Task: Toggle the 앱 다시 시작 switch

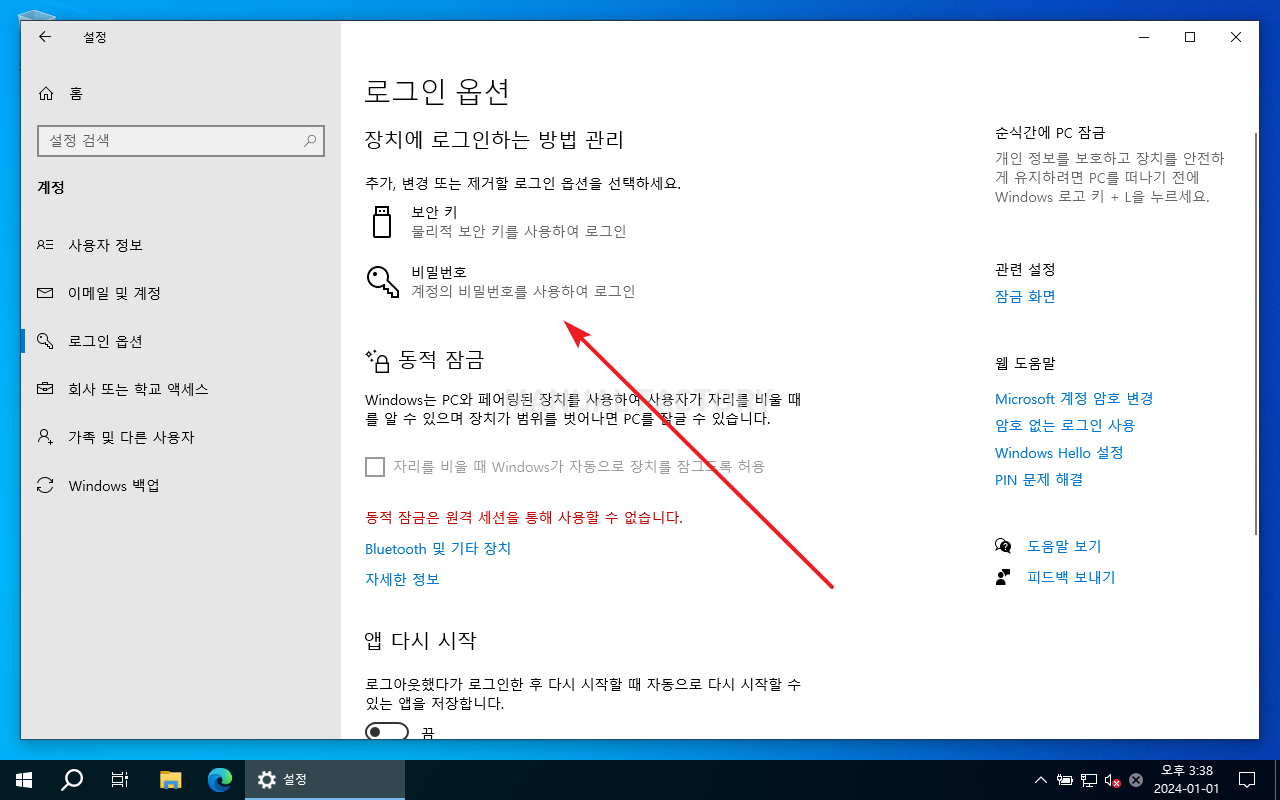Action: pyautogui.click(x=386, y=732)
